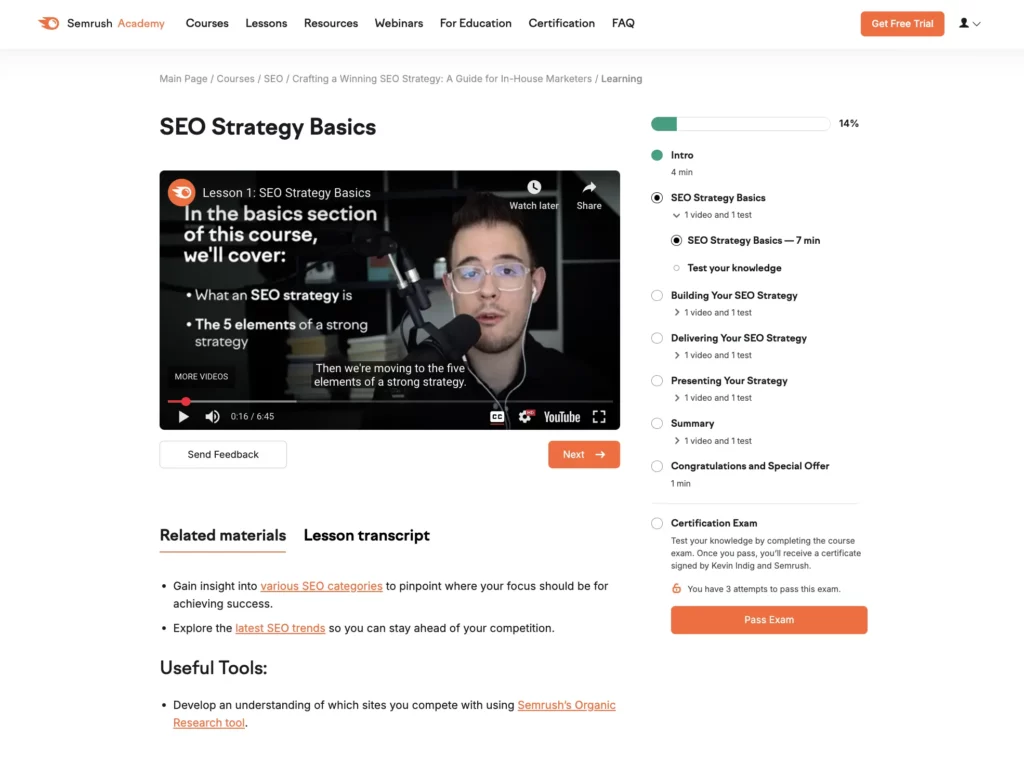Share the lesson video

pyautogui.click(x=588, y=193)
